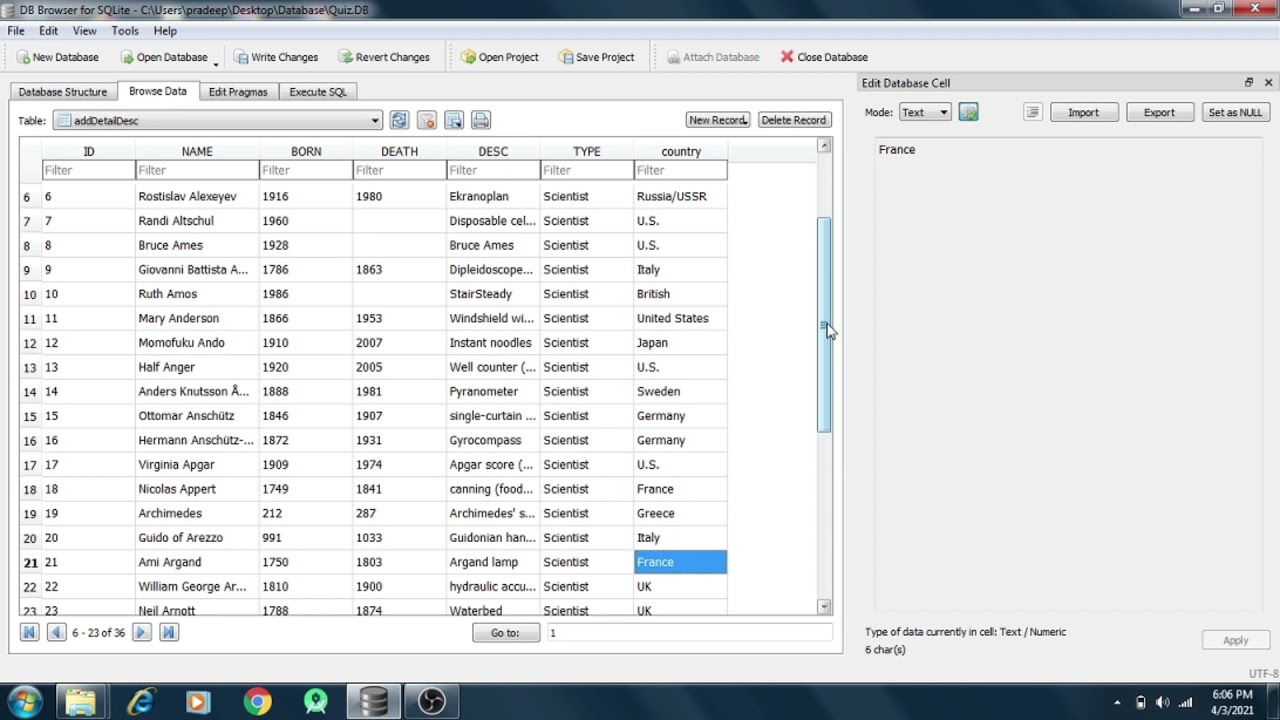Go to last page of records icon
Viewport: 1280px width, 720px height.
tap(168, 632)
